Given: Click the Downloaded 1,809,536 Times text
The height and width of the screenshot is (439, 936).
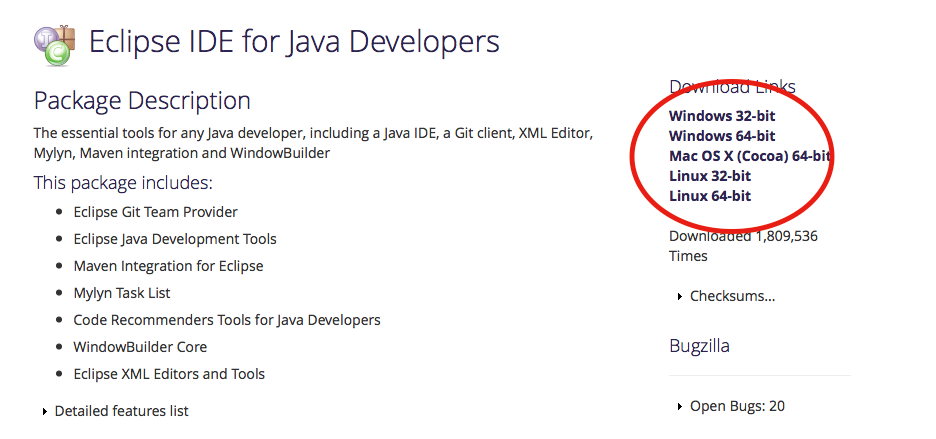Looking at the screenshot, I should coord(743,246).
